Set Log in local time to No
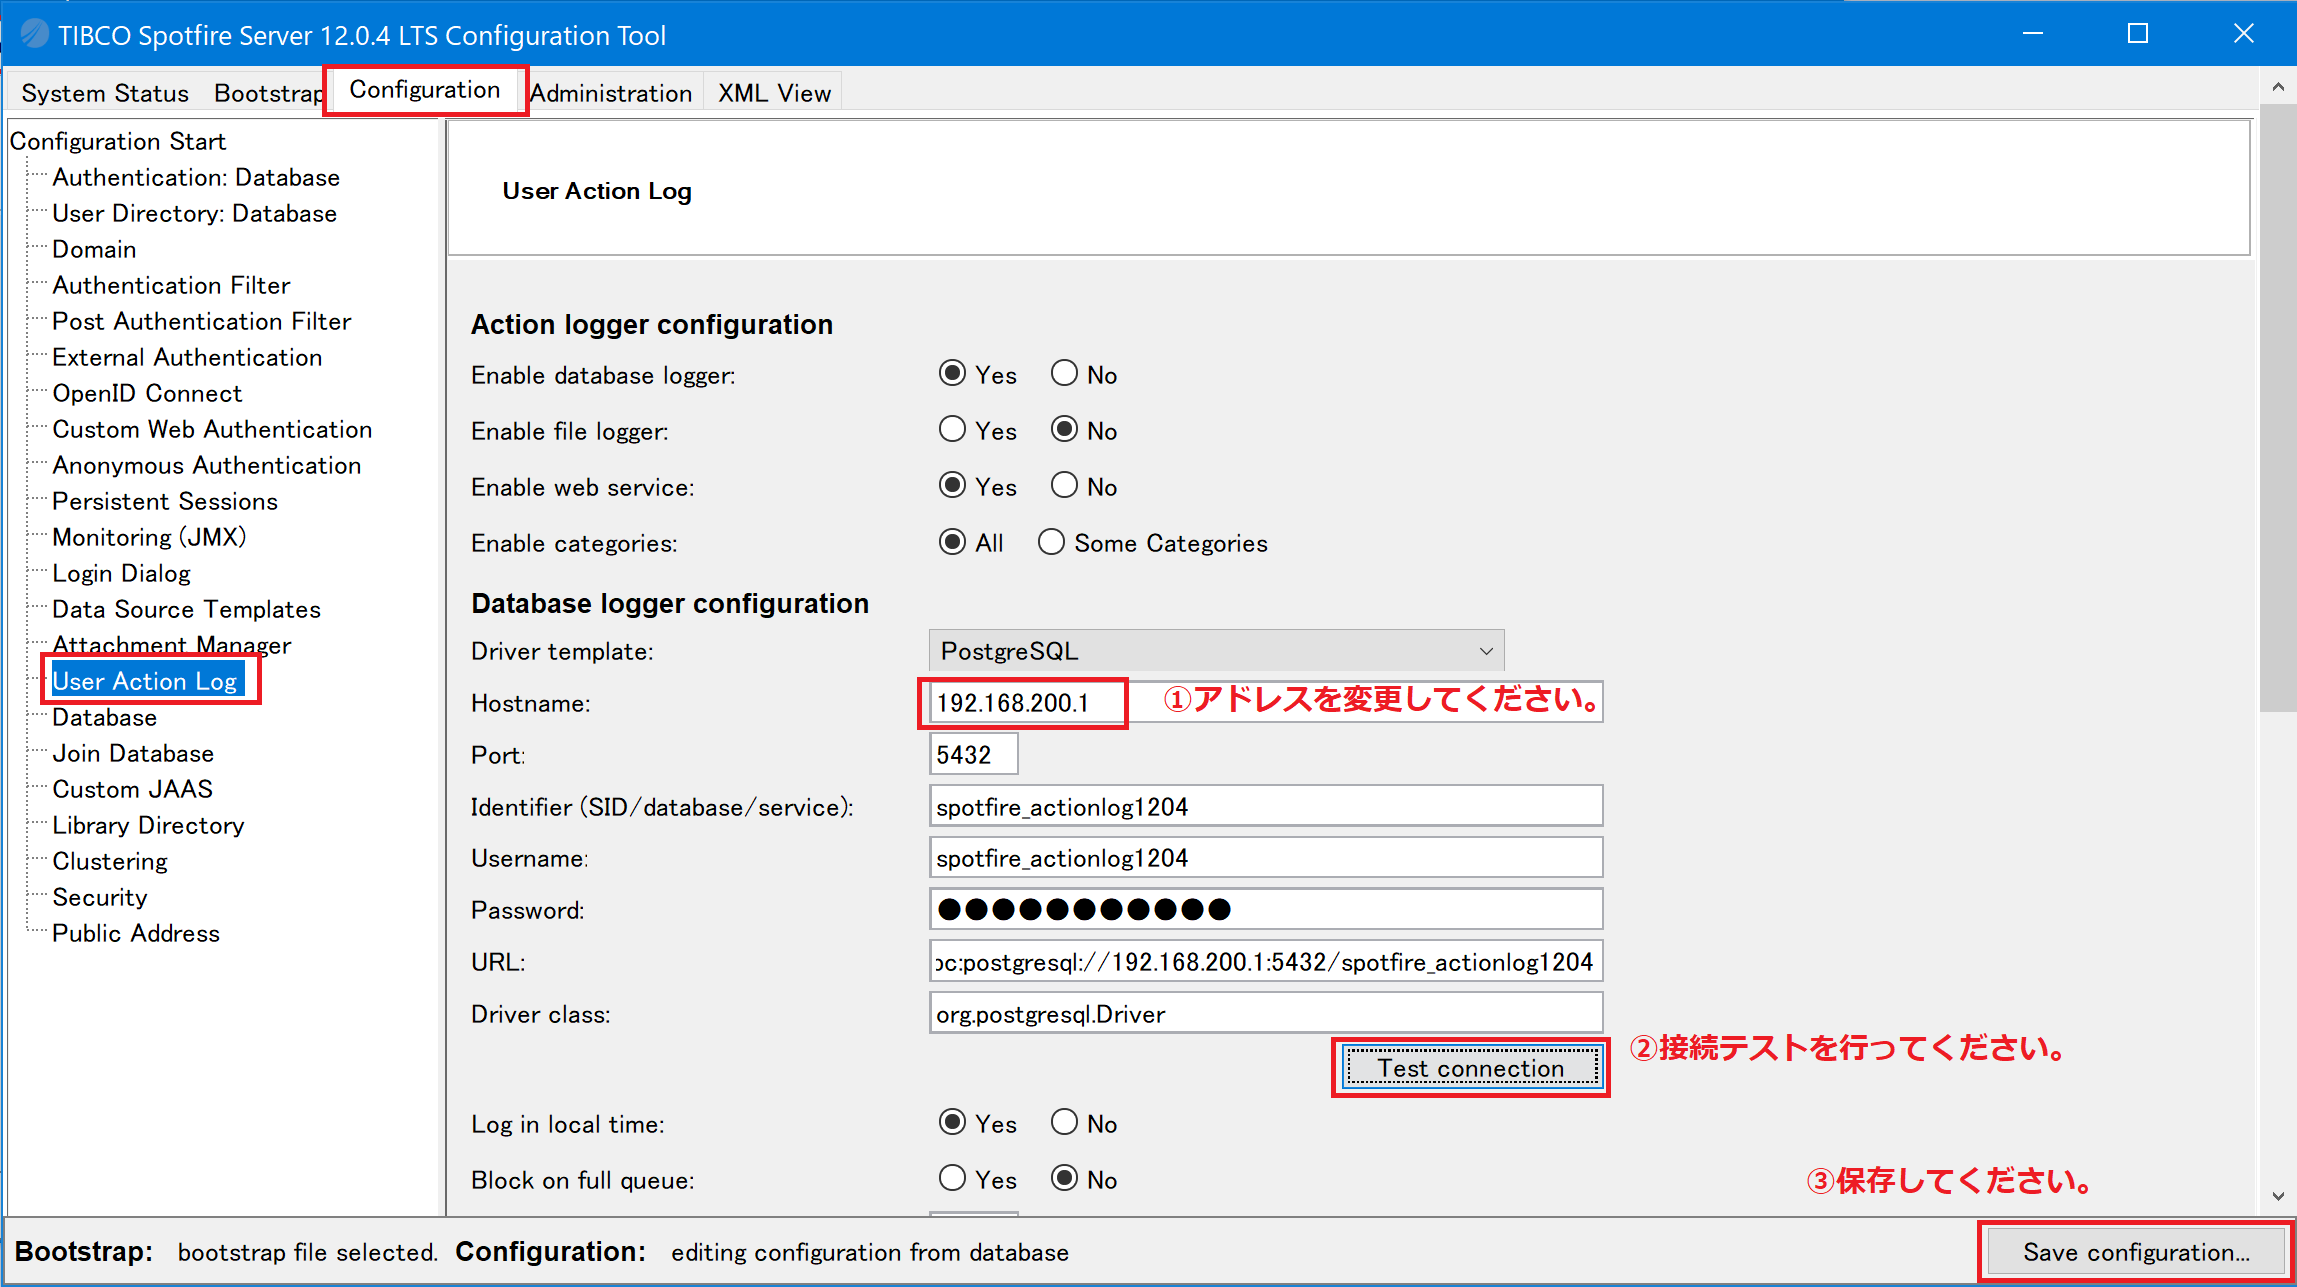Viewport: 2297px width, 1287px height. [x=1065, y=1123]
